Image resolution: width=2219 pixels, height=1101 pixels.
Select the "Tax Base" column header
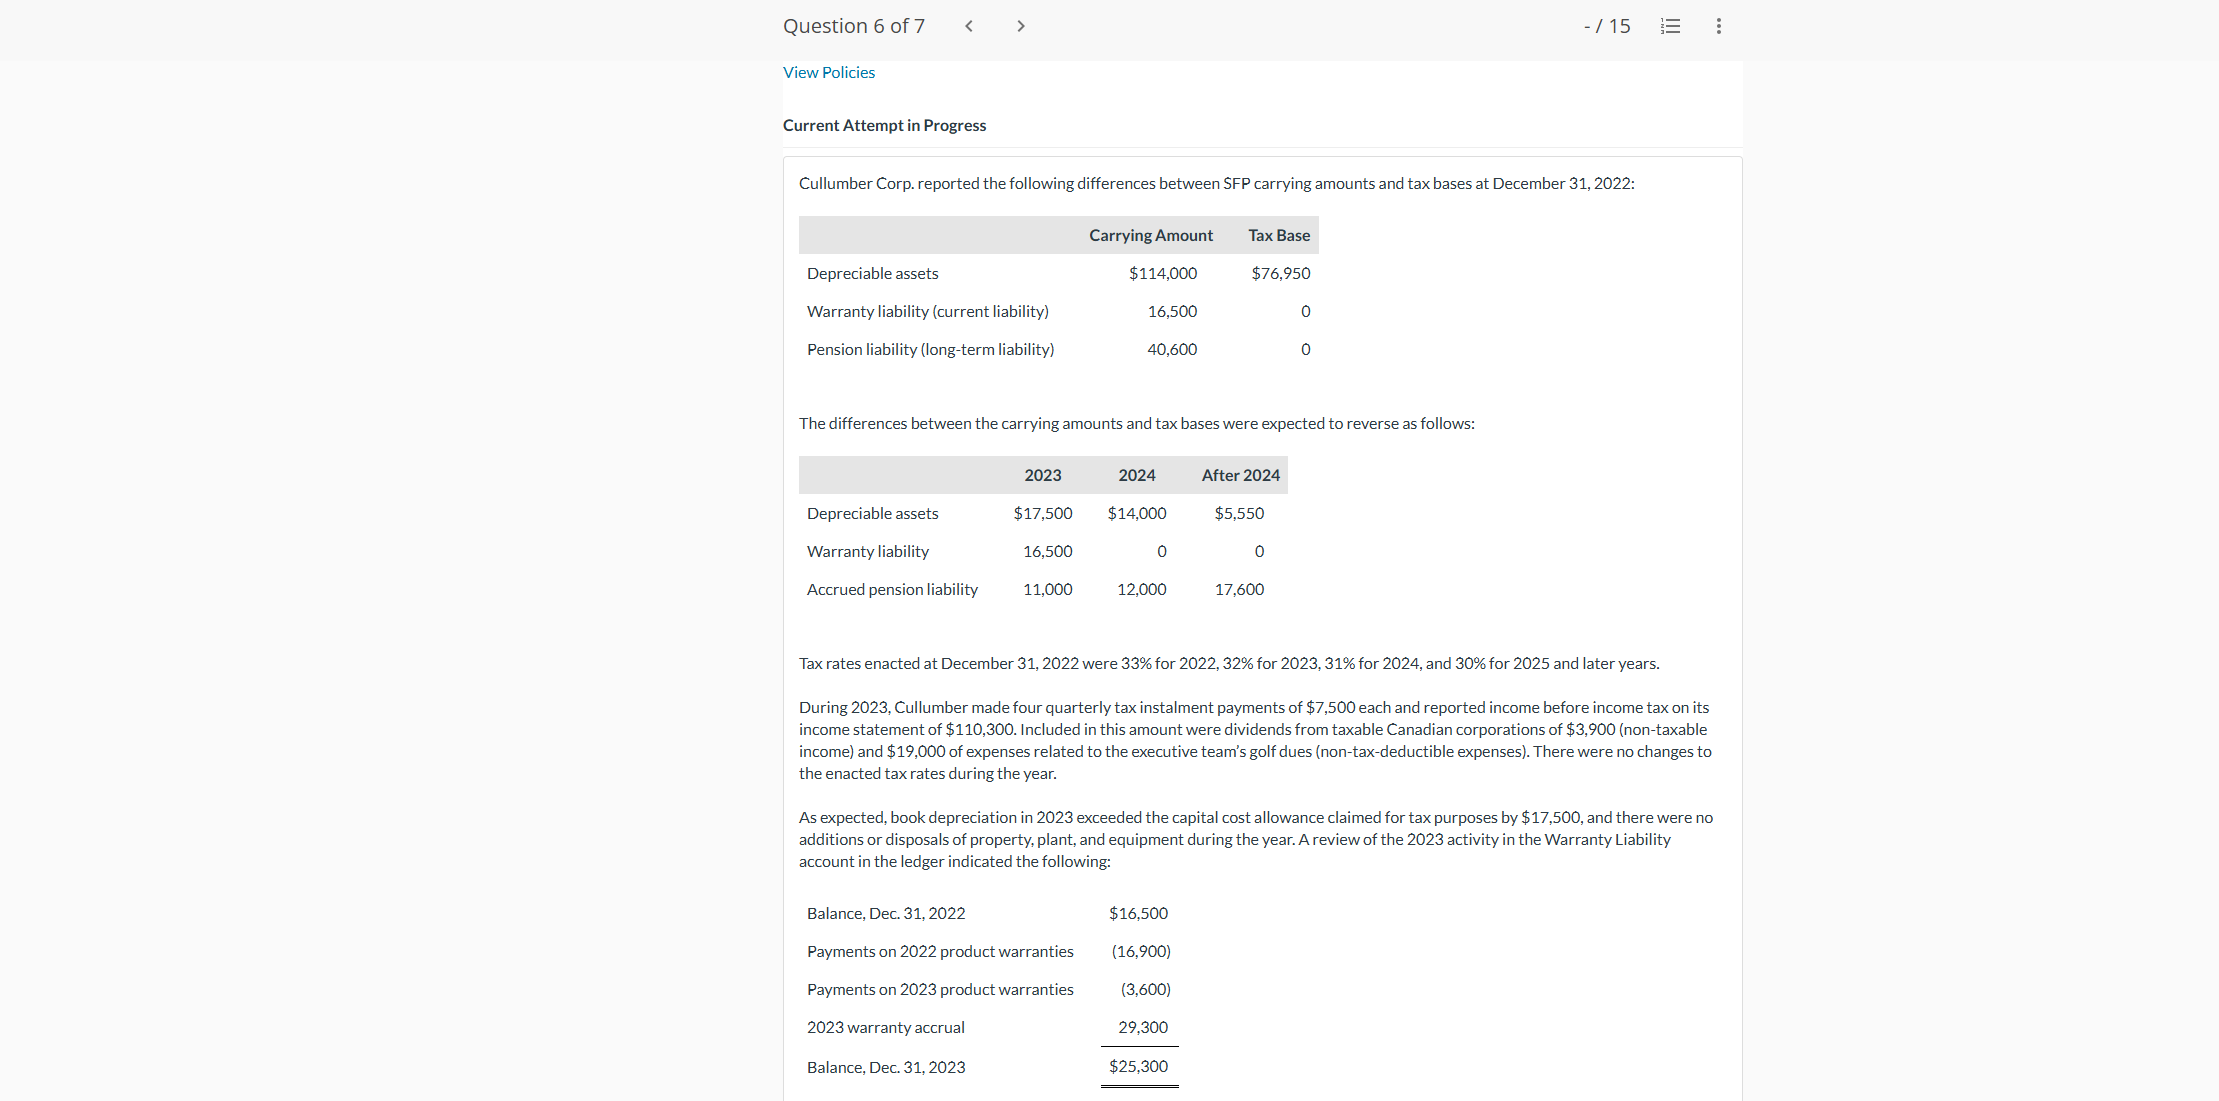click(x=1278, y=234)
